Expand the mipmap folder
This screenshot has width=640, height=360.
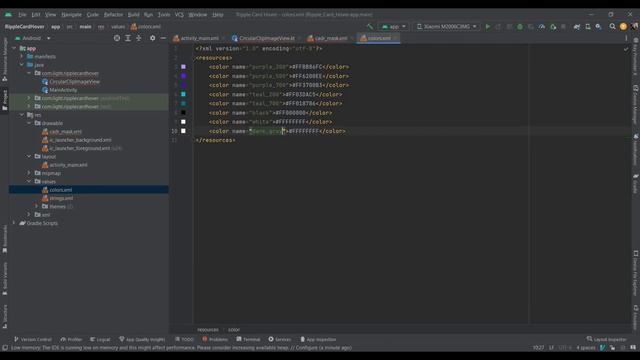point(29,173)
